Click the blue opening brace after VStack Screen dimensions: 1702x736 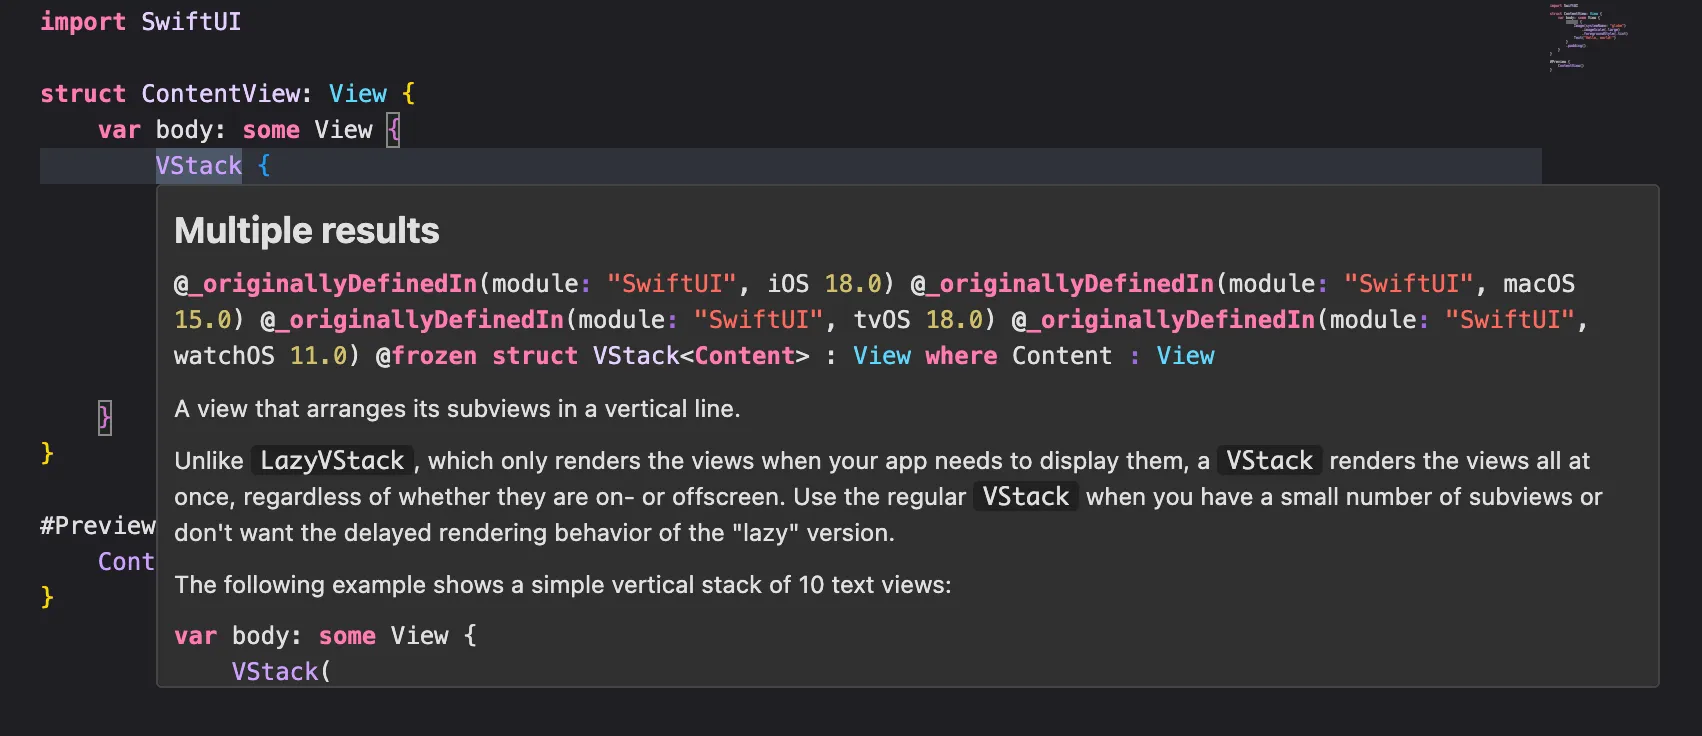[x=264, y=166]
